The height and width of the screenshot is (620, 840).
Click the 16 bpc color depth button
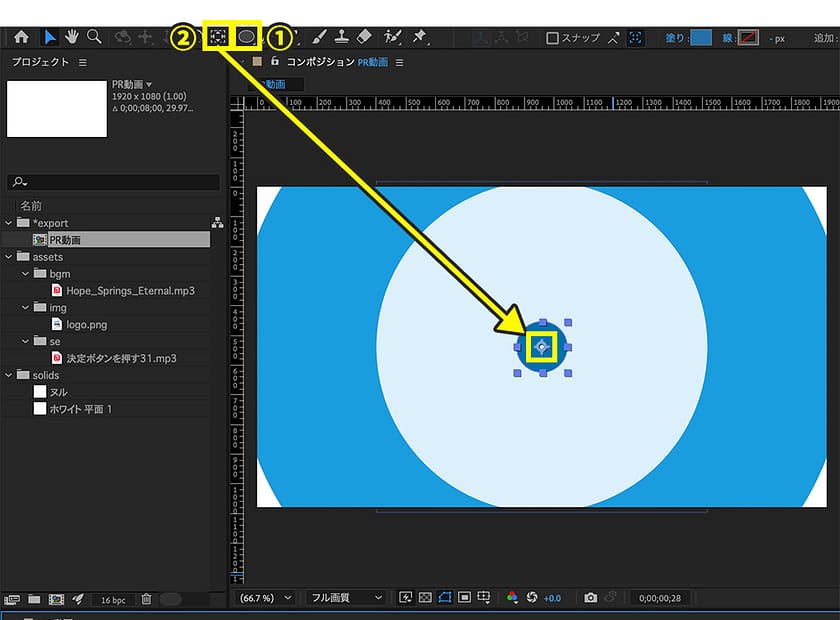pos(112,599)
